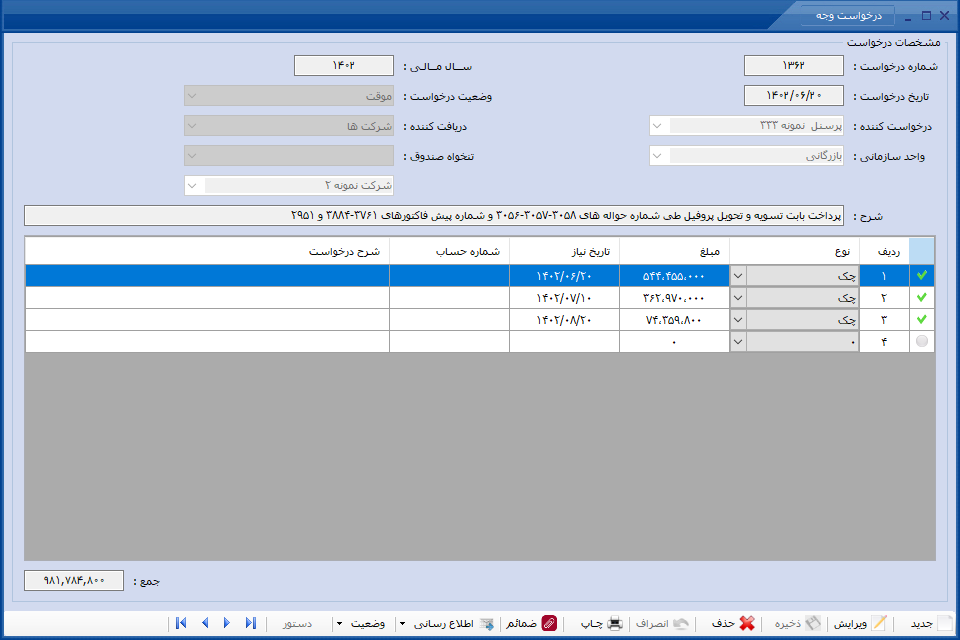Viewport: 960px width, 640px height.
Task: Click the چاپ (Print) printer icon
Action: pyautogui.click(x=614, y=623)
